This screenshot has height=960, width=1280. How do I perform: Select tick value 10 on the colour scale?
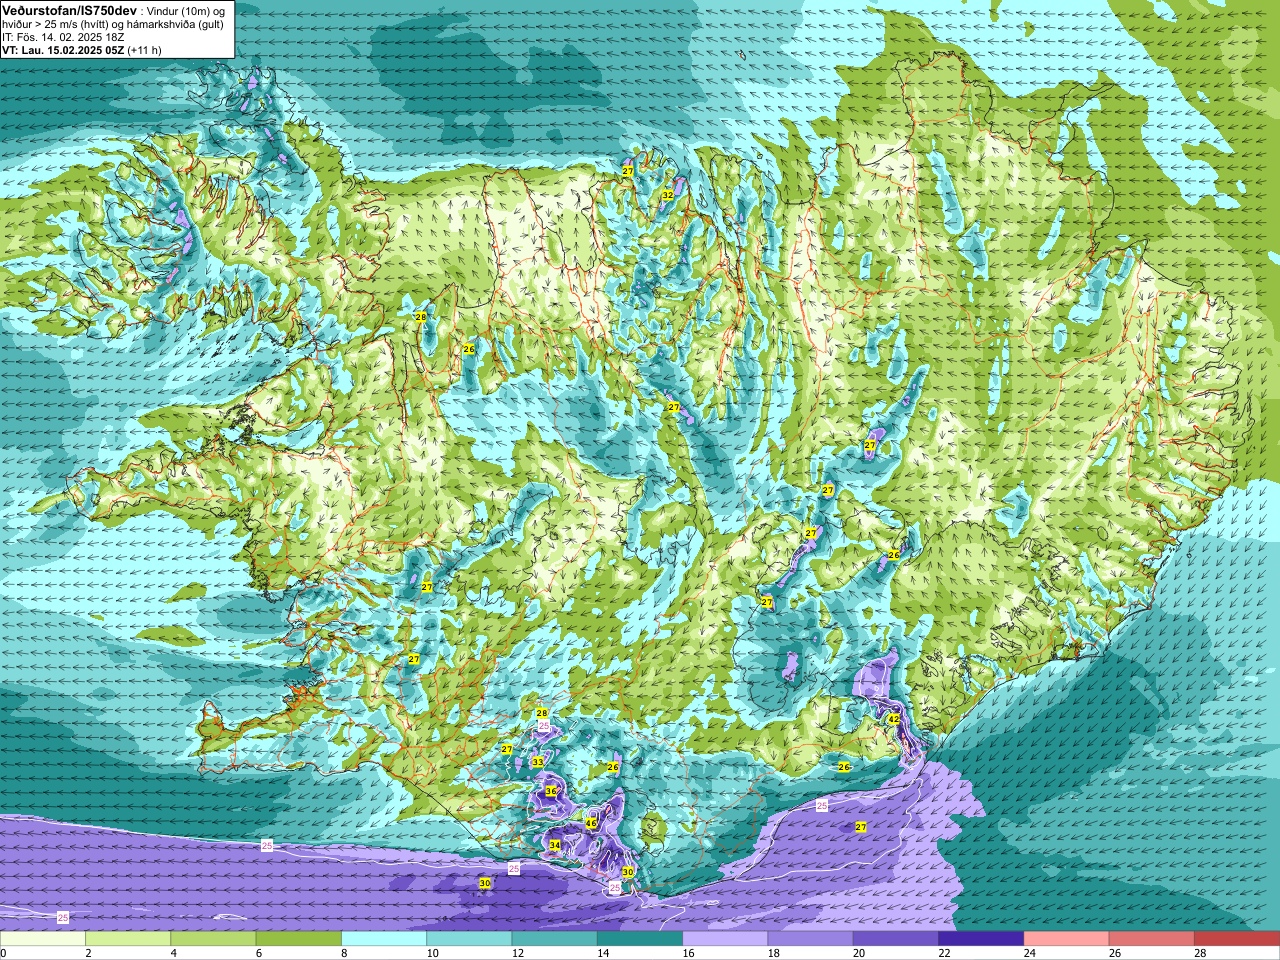click(432, 953)
